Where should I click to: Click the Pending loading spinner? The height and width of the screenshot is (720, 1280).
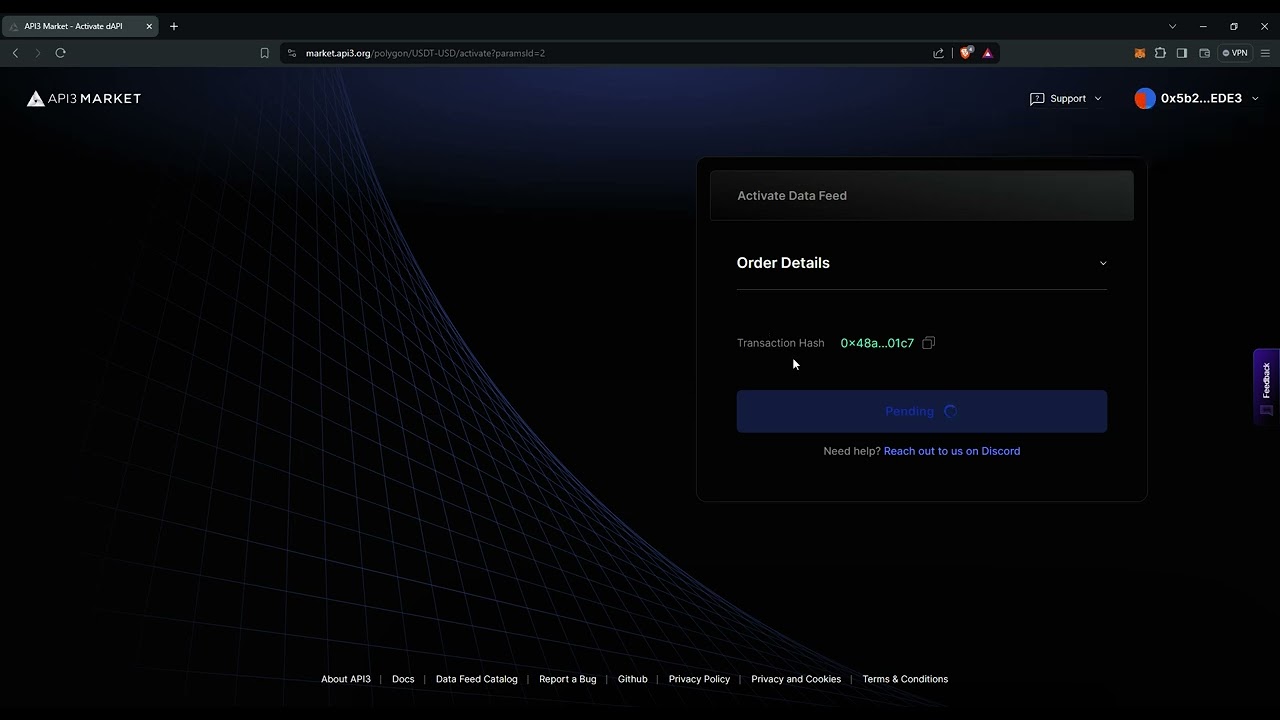[x=951, y=411]
